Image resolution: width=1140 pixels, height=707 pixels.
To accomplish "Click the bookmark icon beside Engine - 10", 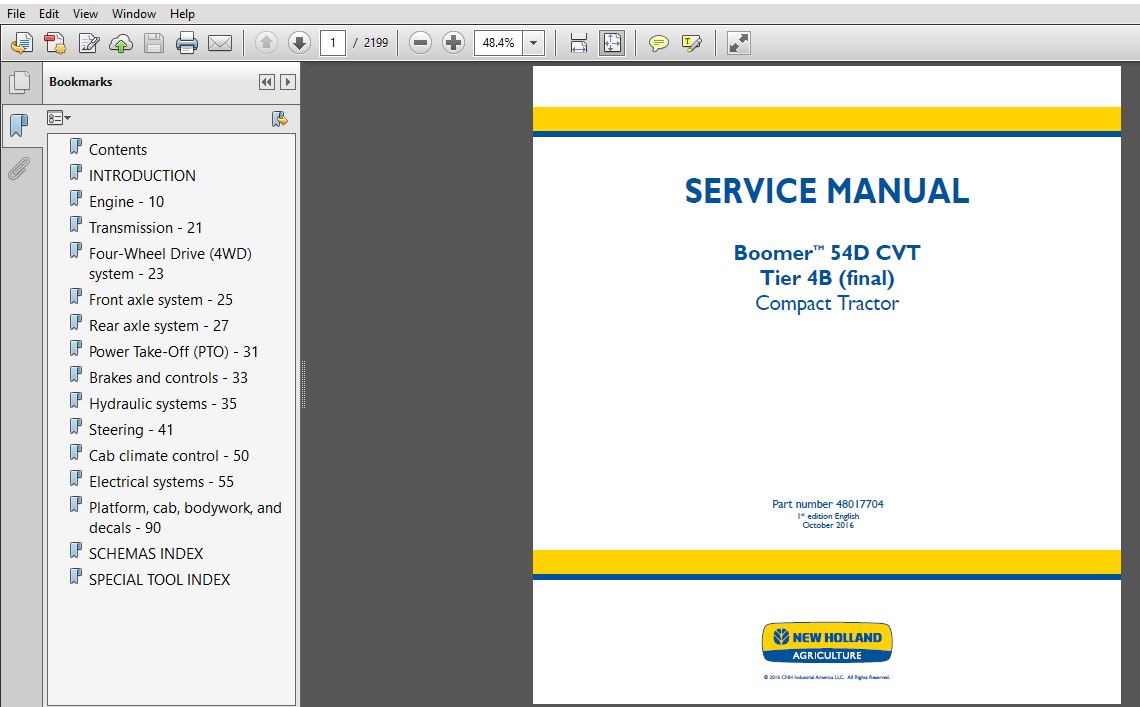I will [76, 199].
